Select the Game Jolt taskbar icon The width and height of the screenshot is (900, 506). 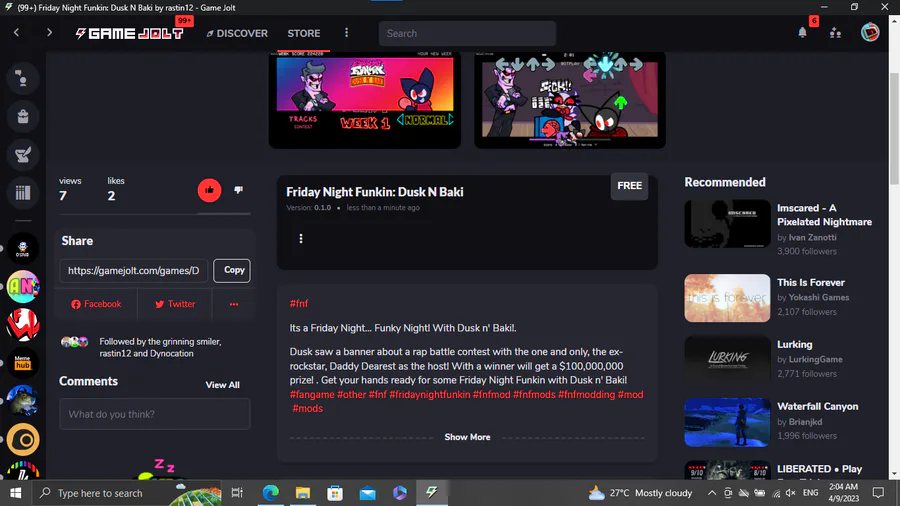tap(432, 493)
